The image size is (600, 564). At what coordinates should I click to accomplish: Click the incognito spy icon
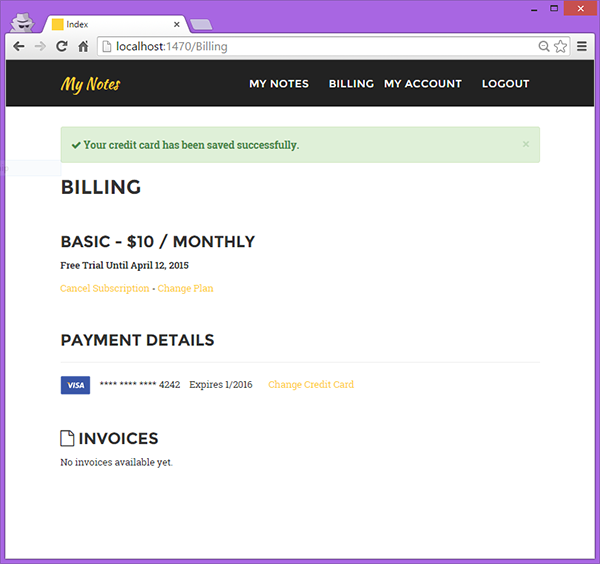(x=22, y=23)
